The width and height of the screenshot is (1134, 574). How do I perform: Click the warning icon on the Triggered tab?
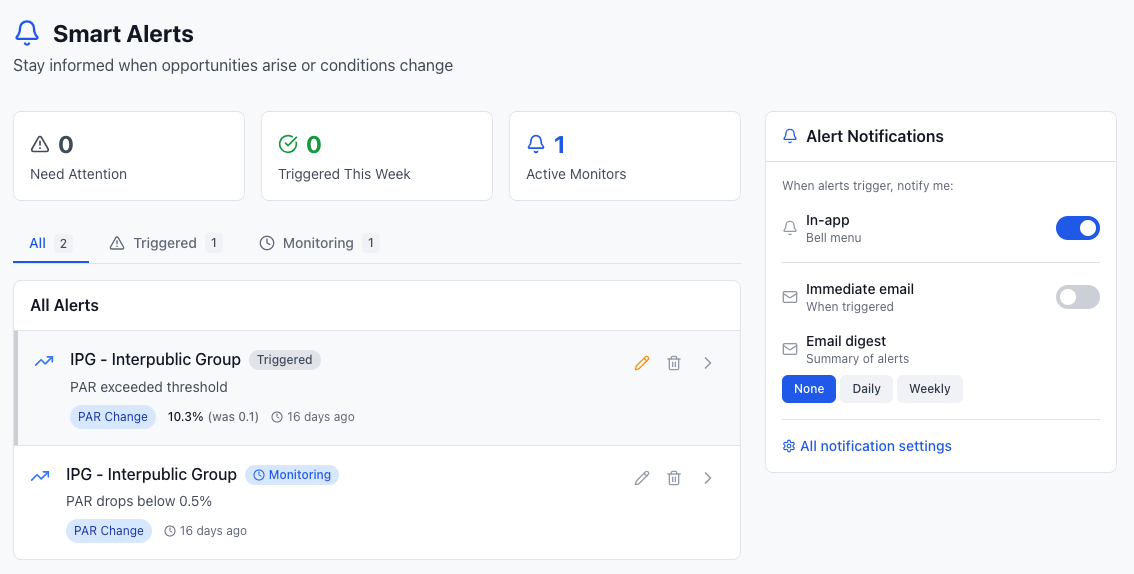pos(116,244)
